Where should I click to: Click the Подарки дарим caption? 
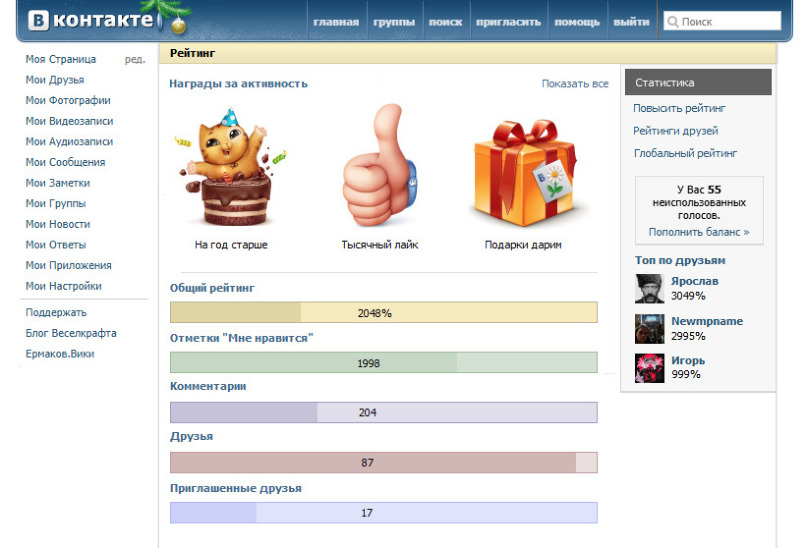(523, 245)
